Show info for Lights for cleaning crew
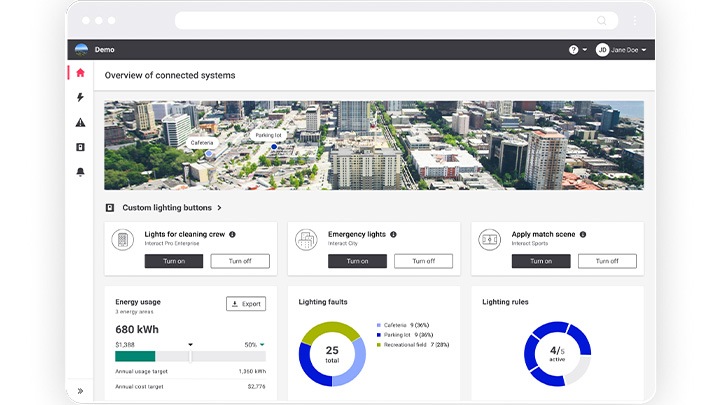 (x=232, y=234)
